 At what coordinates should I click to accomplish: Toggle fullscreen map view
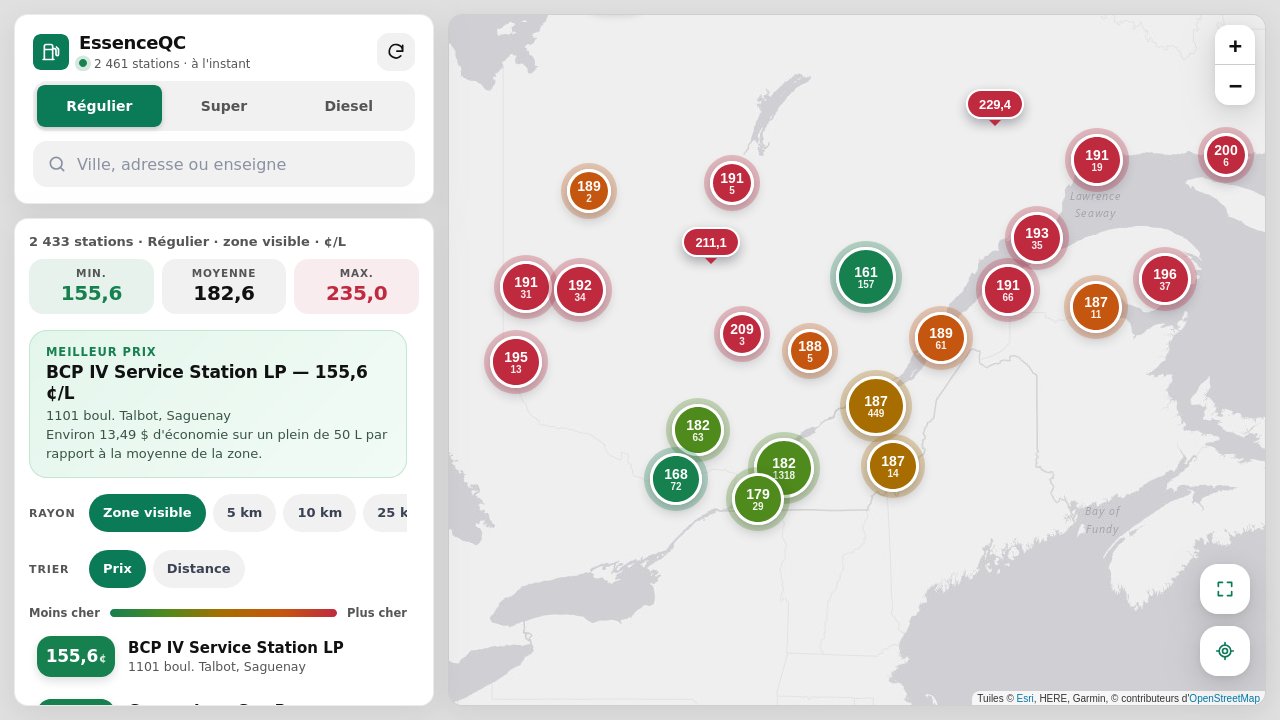tap(1225, 589)
